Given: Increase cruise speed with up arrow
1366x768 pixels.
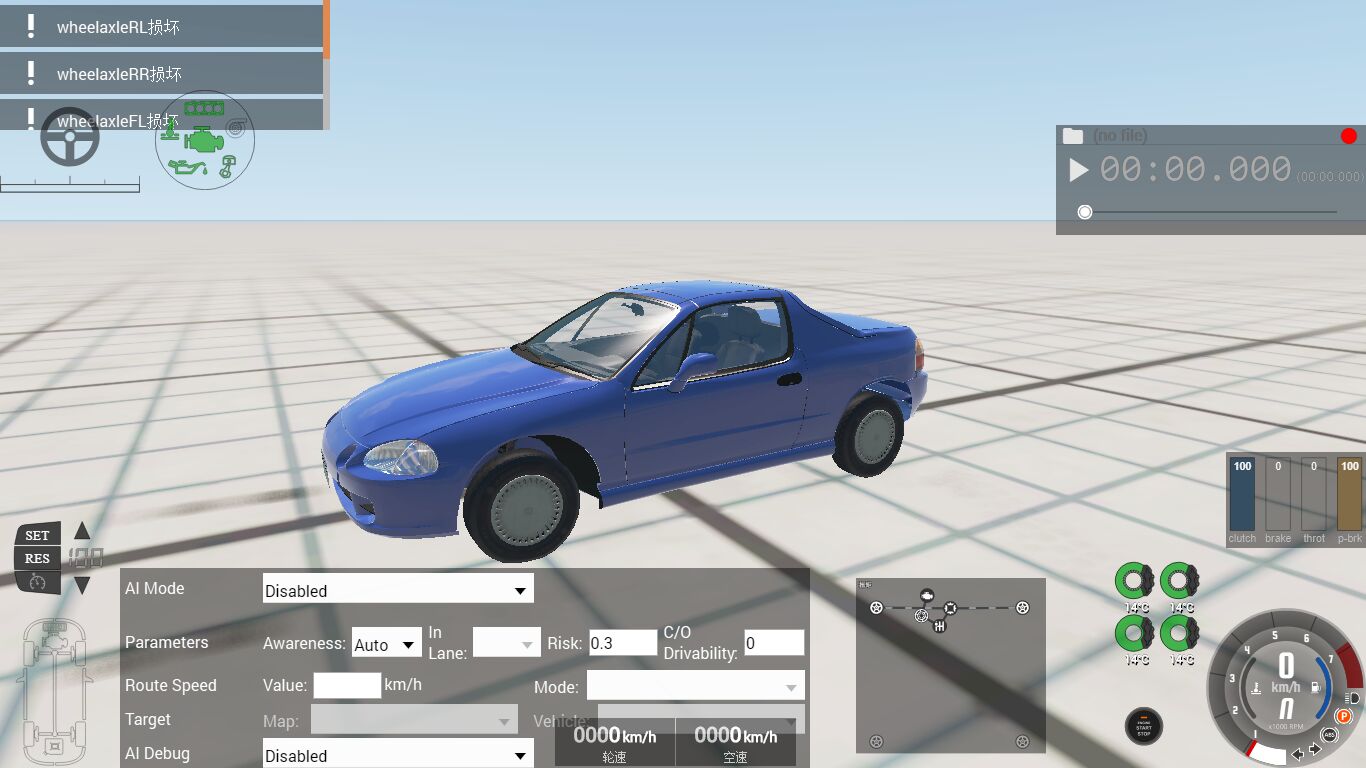Looking at the screenshot, I should point(83,531).
